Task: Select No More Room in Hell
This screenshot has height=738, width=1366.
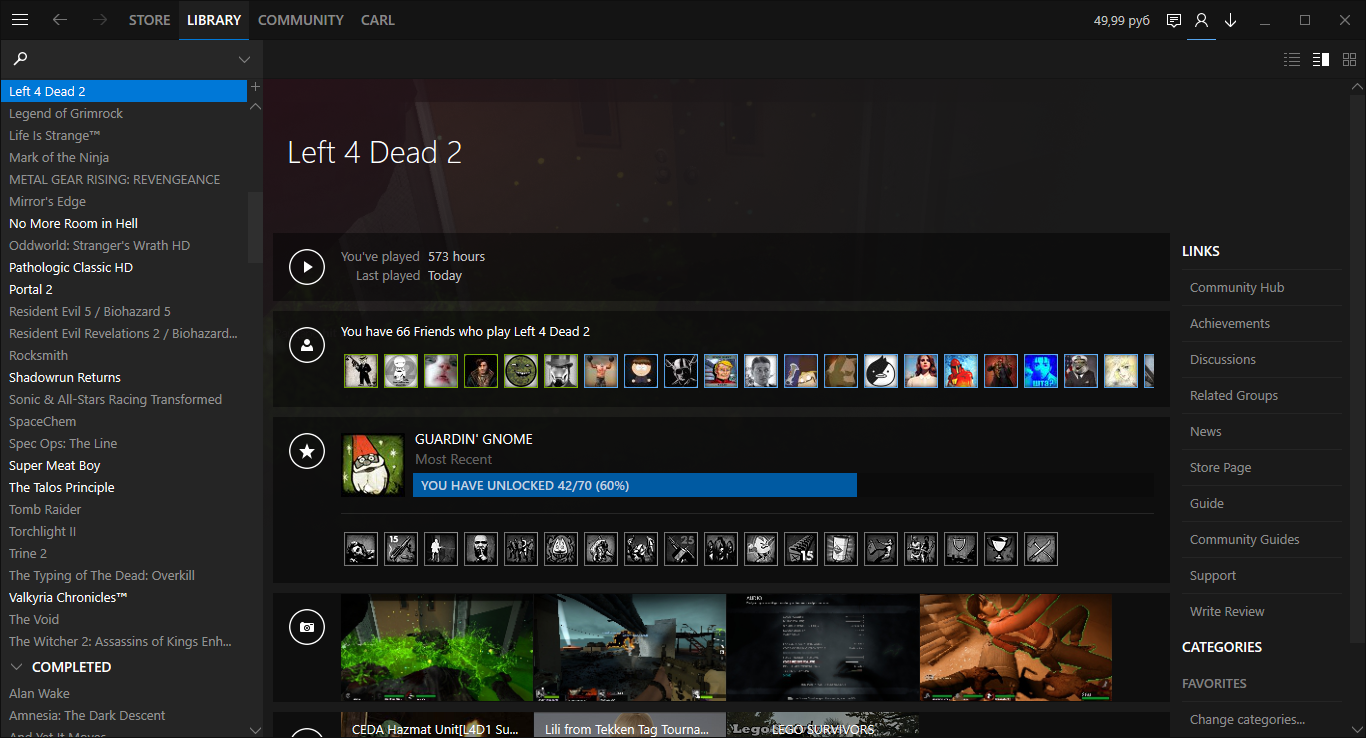Action: coord(124,224)
